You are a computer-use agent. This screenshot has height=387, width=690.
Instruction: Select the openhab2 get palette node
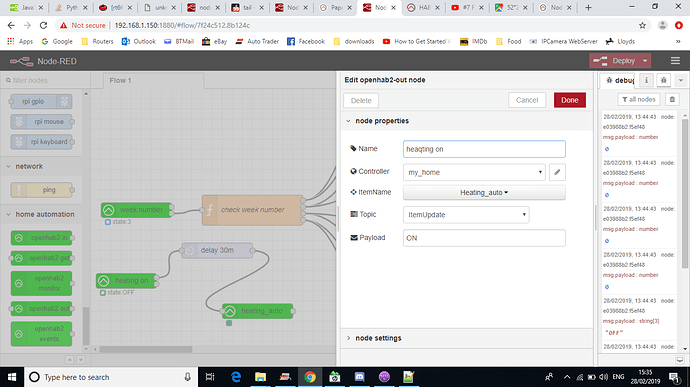[41, 258]
